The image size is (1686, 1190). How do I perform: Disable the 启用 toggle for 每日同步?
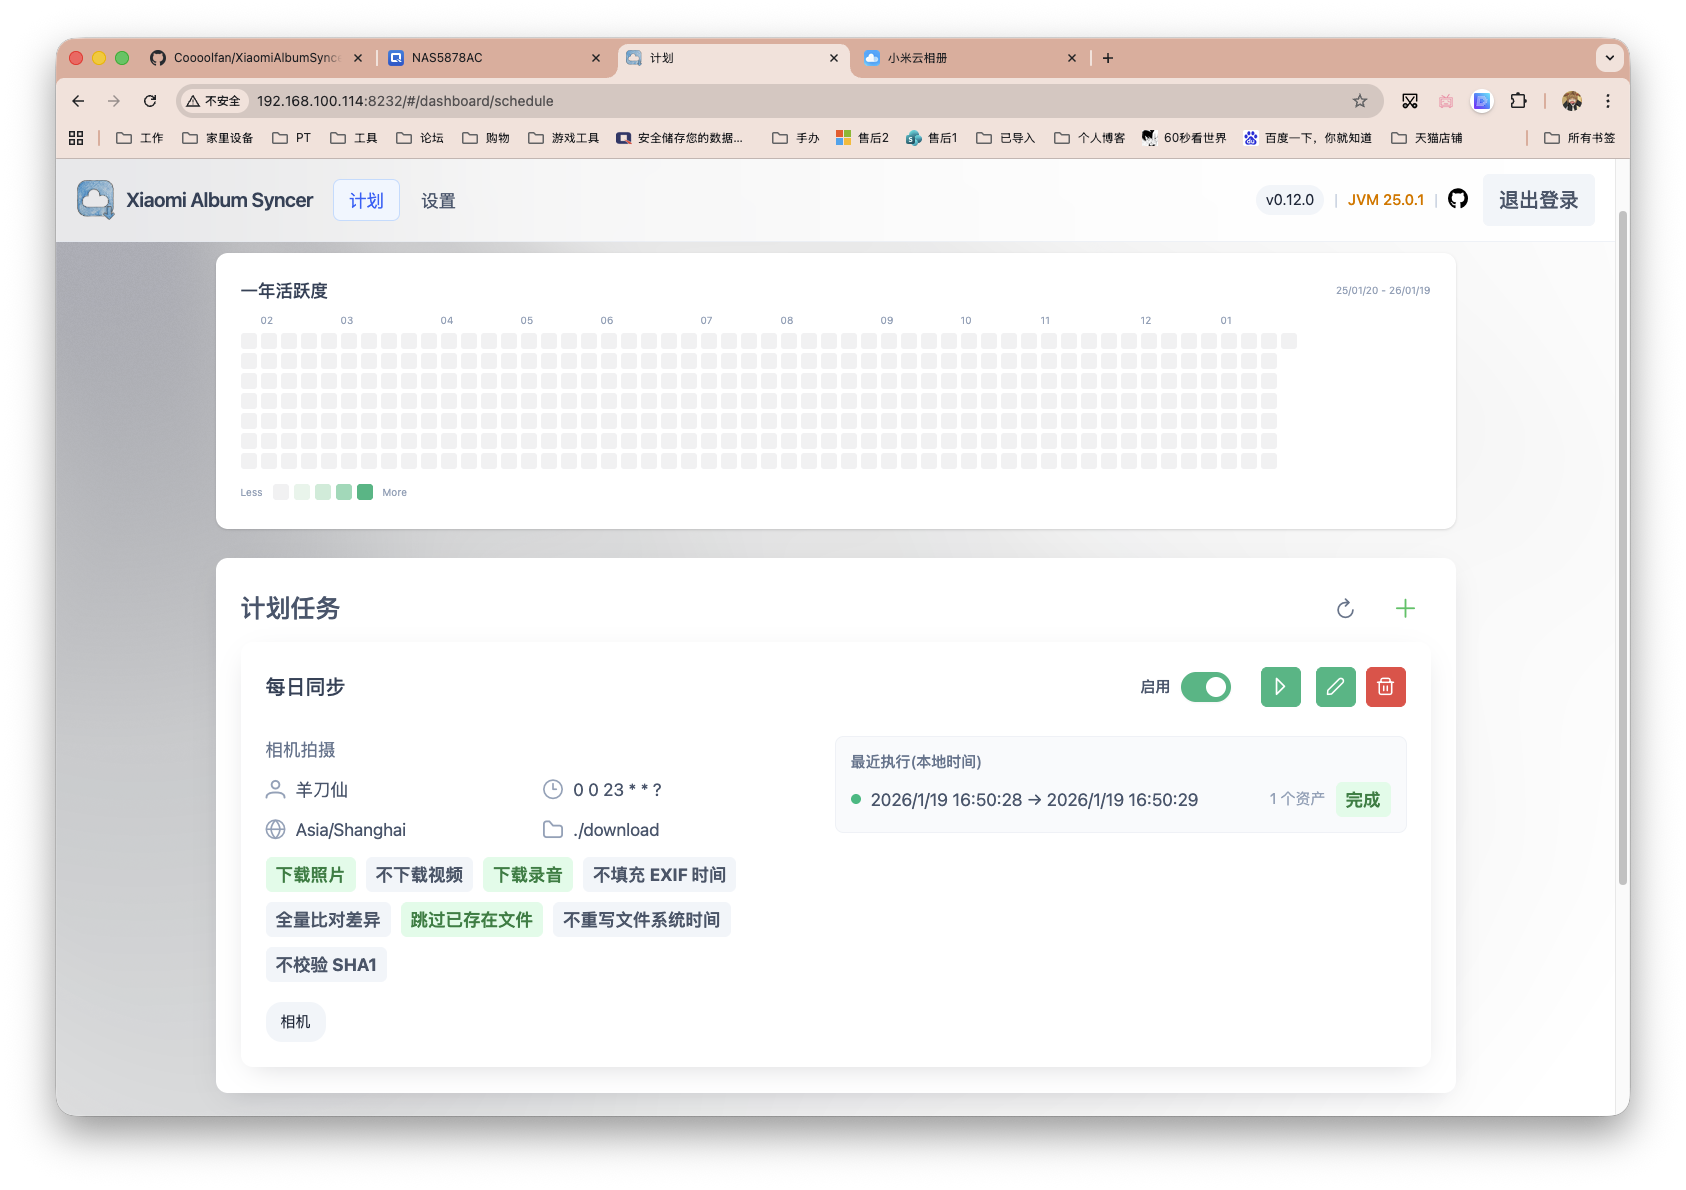1206,687
